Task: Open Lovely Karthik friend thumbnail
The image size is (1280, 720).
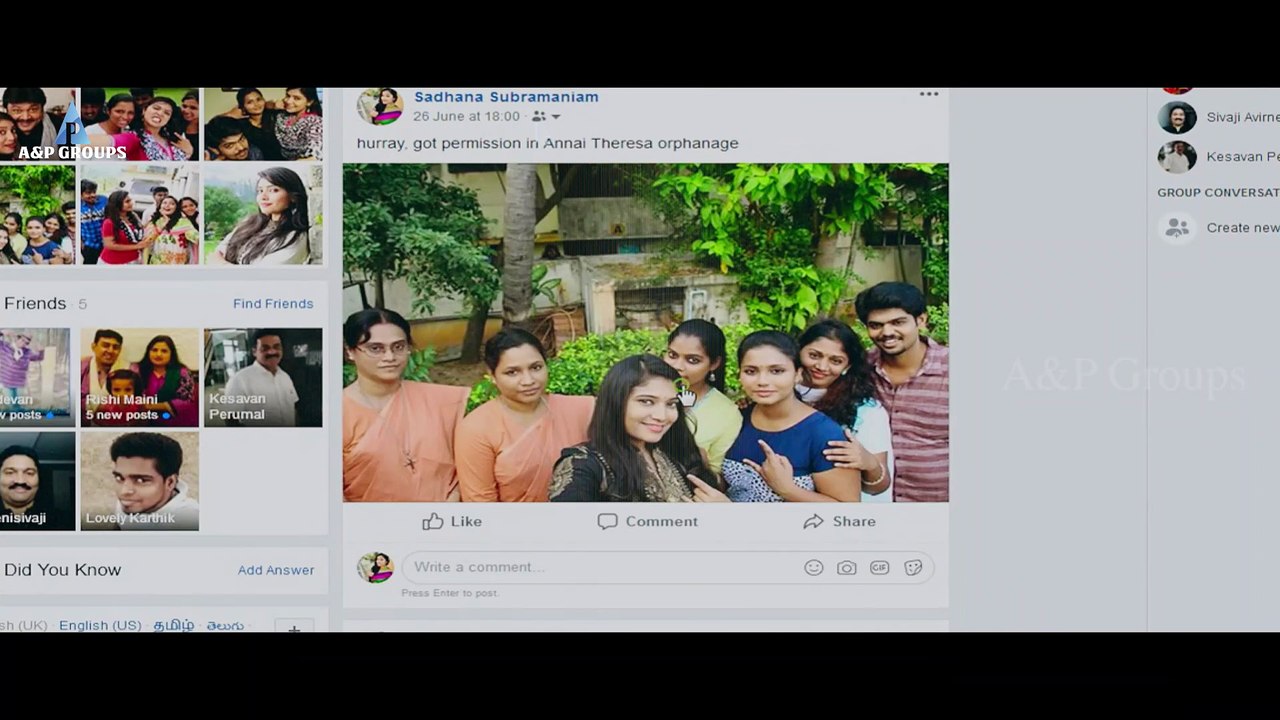Action: [x=140, y=481]
